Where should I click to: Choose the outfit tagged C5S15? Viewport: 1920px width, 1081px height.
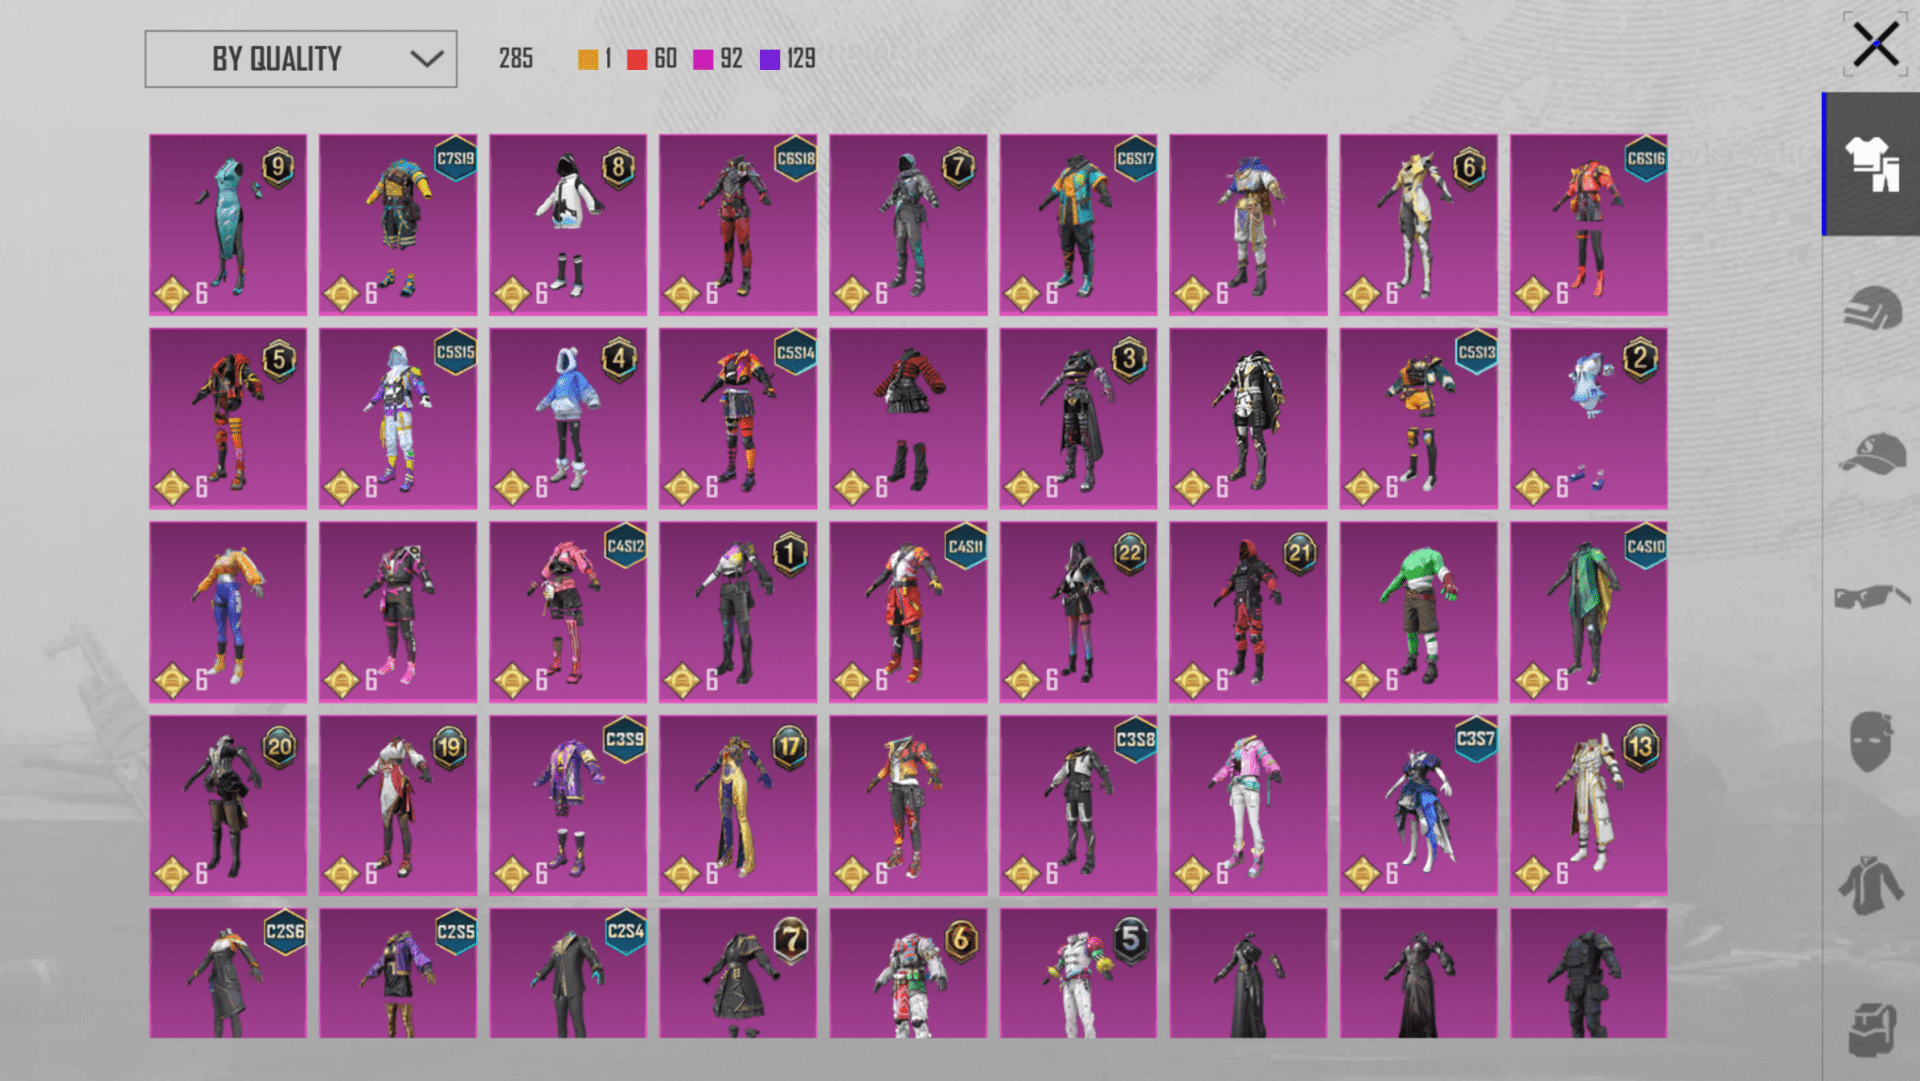(x=398, y=419)
